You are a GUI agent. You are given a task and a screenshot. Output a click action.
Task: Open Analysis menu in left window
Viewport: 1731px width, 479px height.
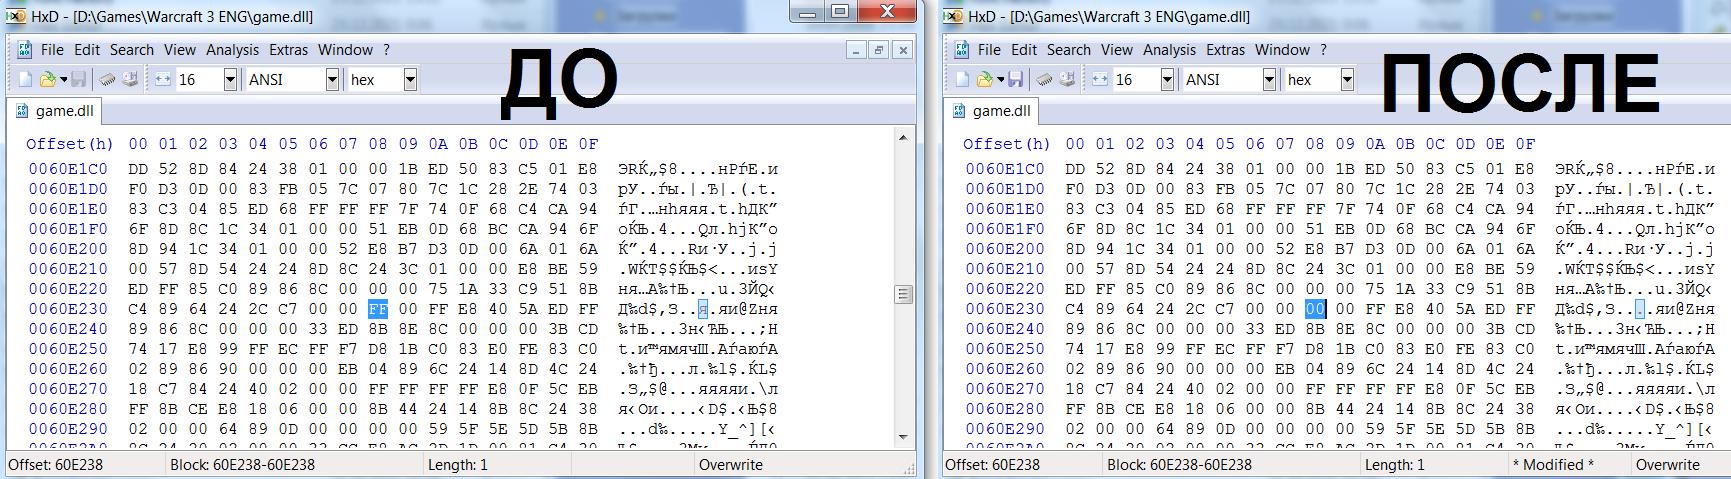tap(232, 49)
